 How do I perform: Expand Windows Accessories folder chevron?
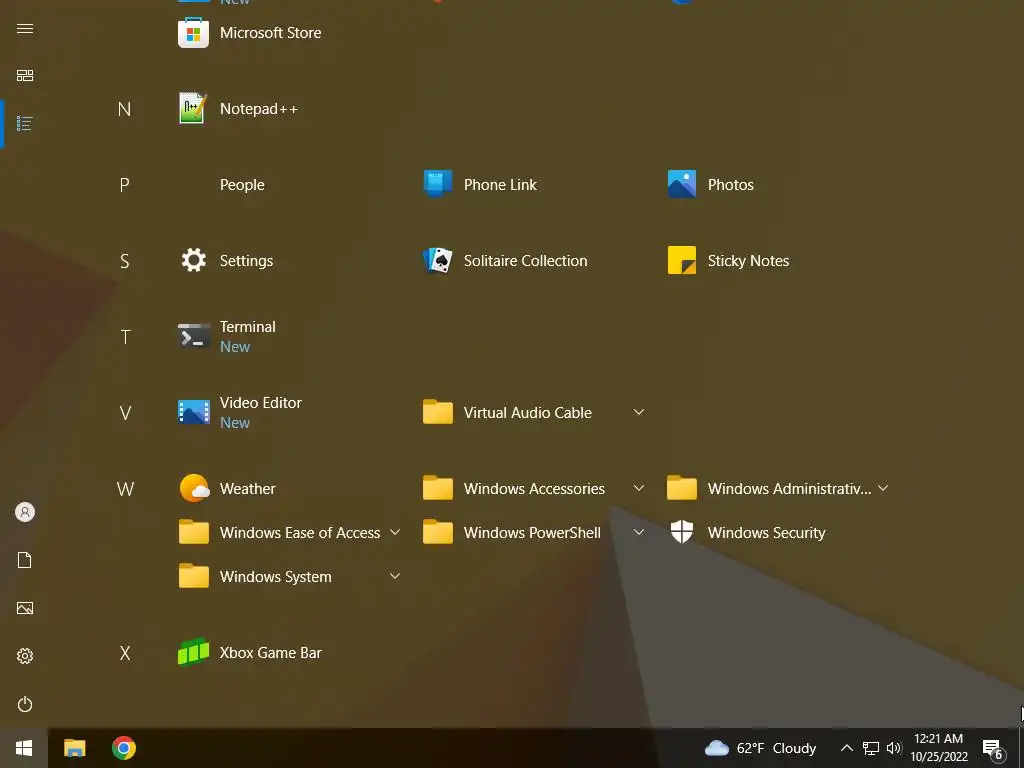639,488
